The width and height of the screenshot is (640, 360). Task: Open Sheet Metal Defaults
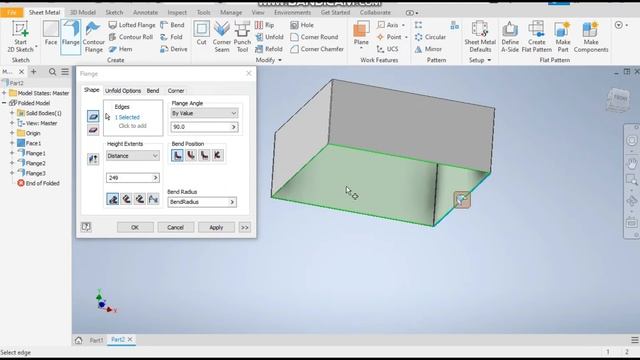tap(480, 37)
